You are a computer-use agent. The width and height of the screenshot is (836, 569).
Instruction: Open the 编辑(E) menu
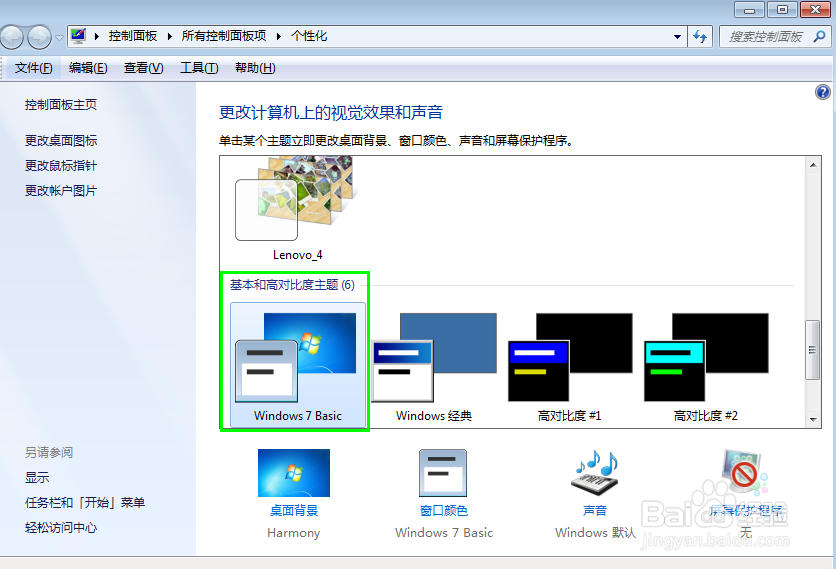pos(88,68)
